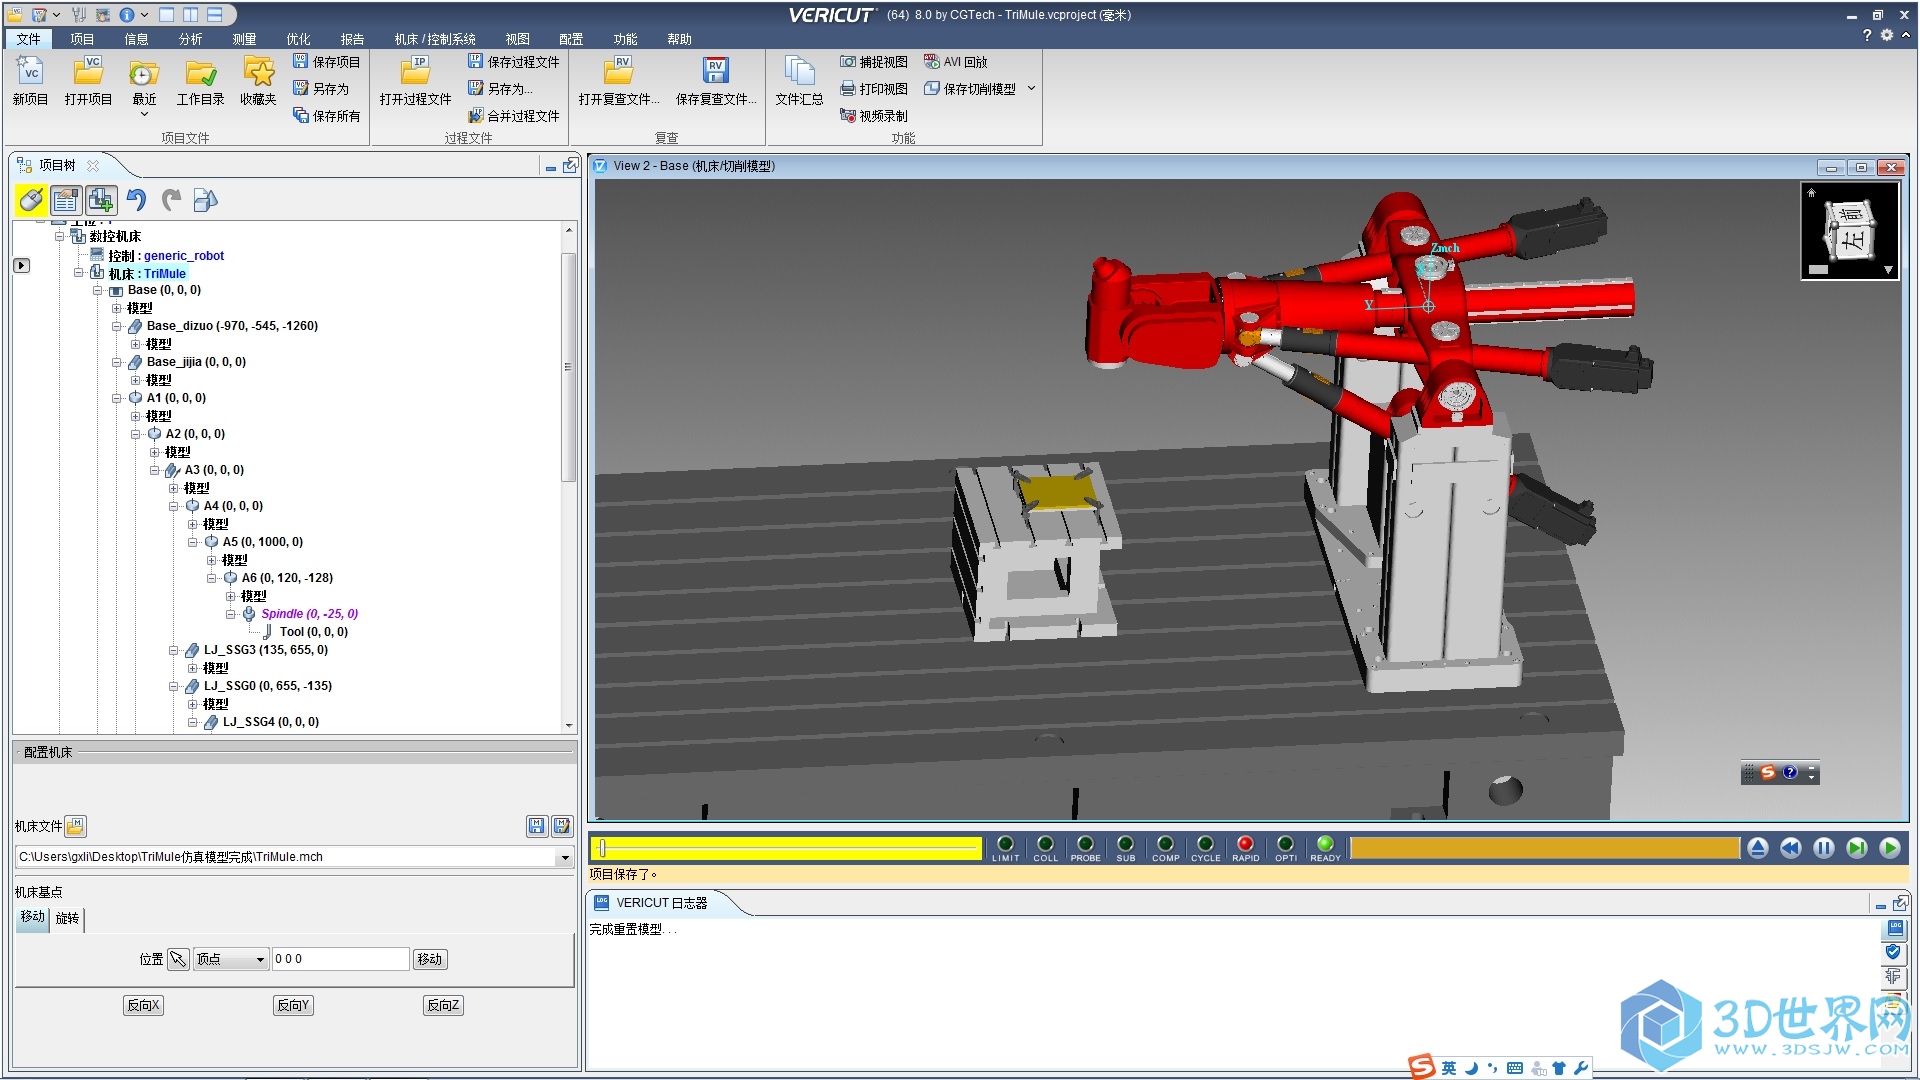Image resolution: width=1920 pixels, height=1080 pixels.
Task: Select the VERICUT 日志器 tab
Action: pos(661,903)
